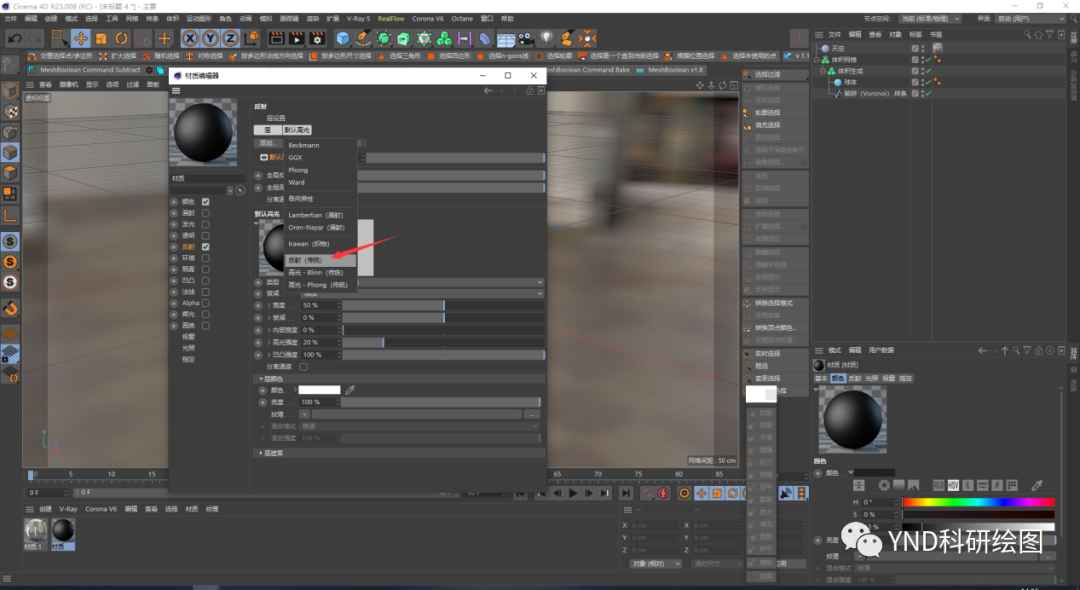Viewport: 1080px width, 590px height.
Task: Select 球体 object in object manager
Action: pyautogui.click(x=851, y=82)
